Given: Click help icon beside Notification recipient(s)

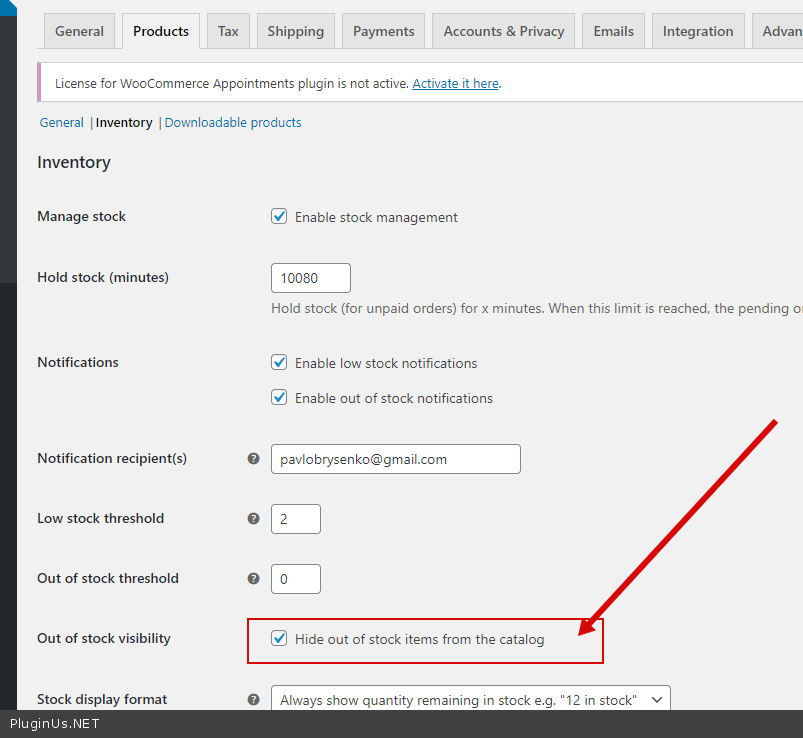Looking at the screenshot, I should [x=253, y=459].
